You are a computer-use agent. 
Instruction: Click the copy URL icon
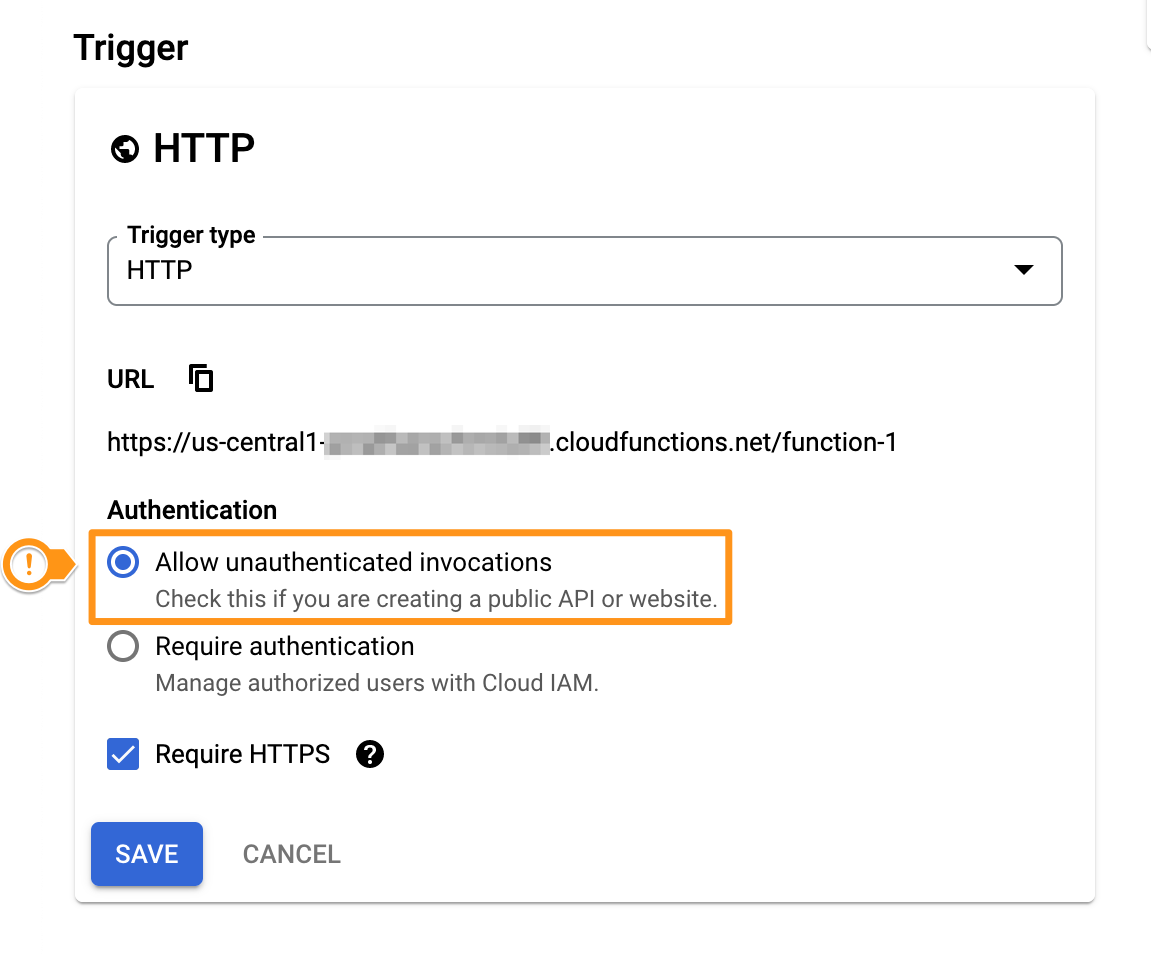point(200,378)
